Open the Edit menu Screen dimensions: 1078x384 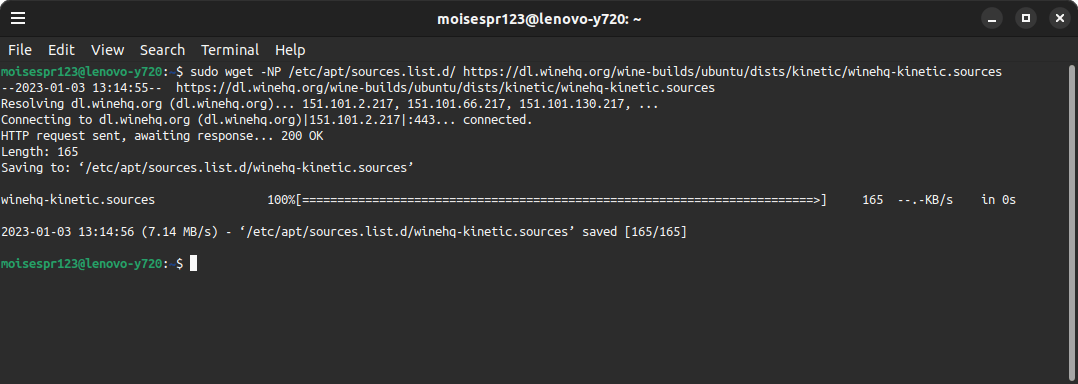[x=61, y=50]
